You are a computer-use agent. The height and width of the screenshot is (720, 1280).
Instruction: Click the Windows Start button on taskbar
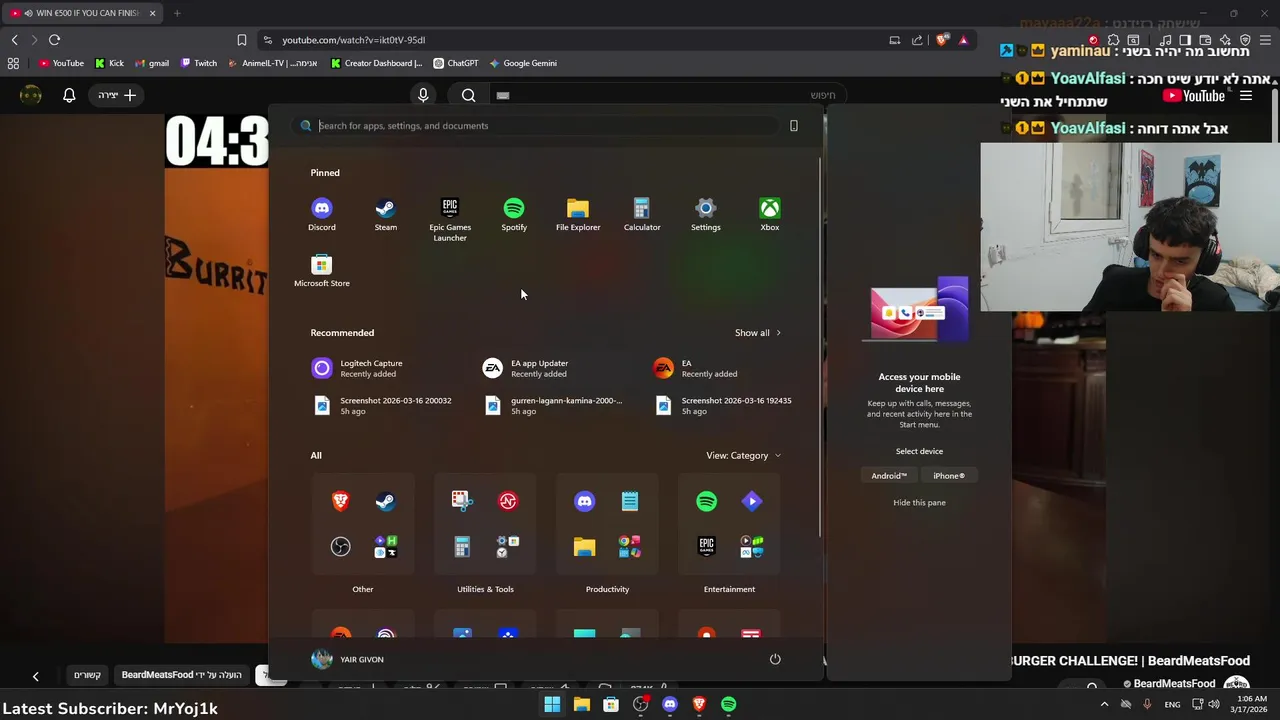click(552, 704)
